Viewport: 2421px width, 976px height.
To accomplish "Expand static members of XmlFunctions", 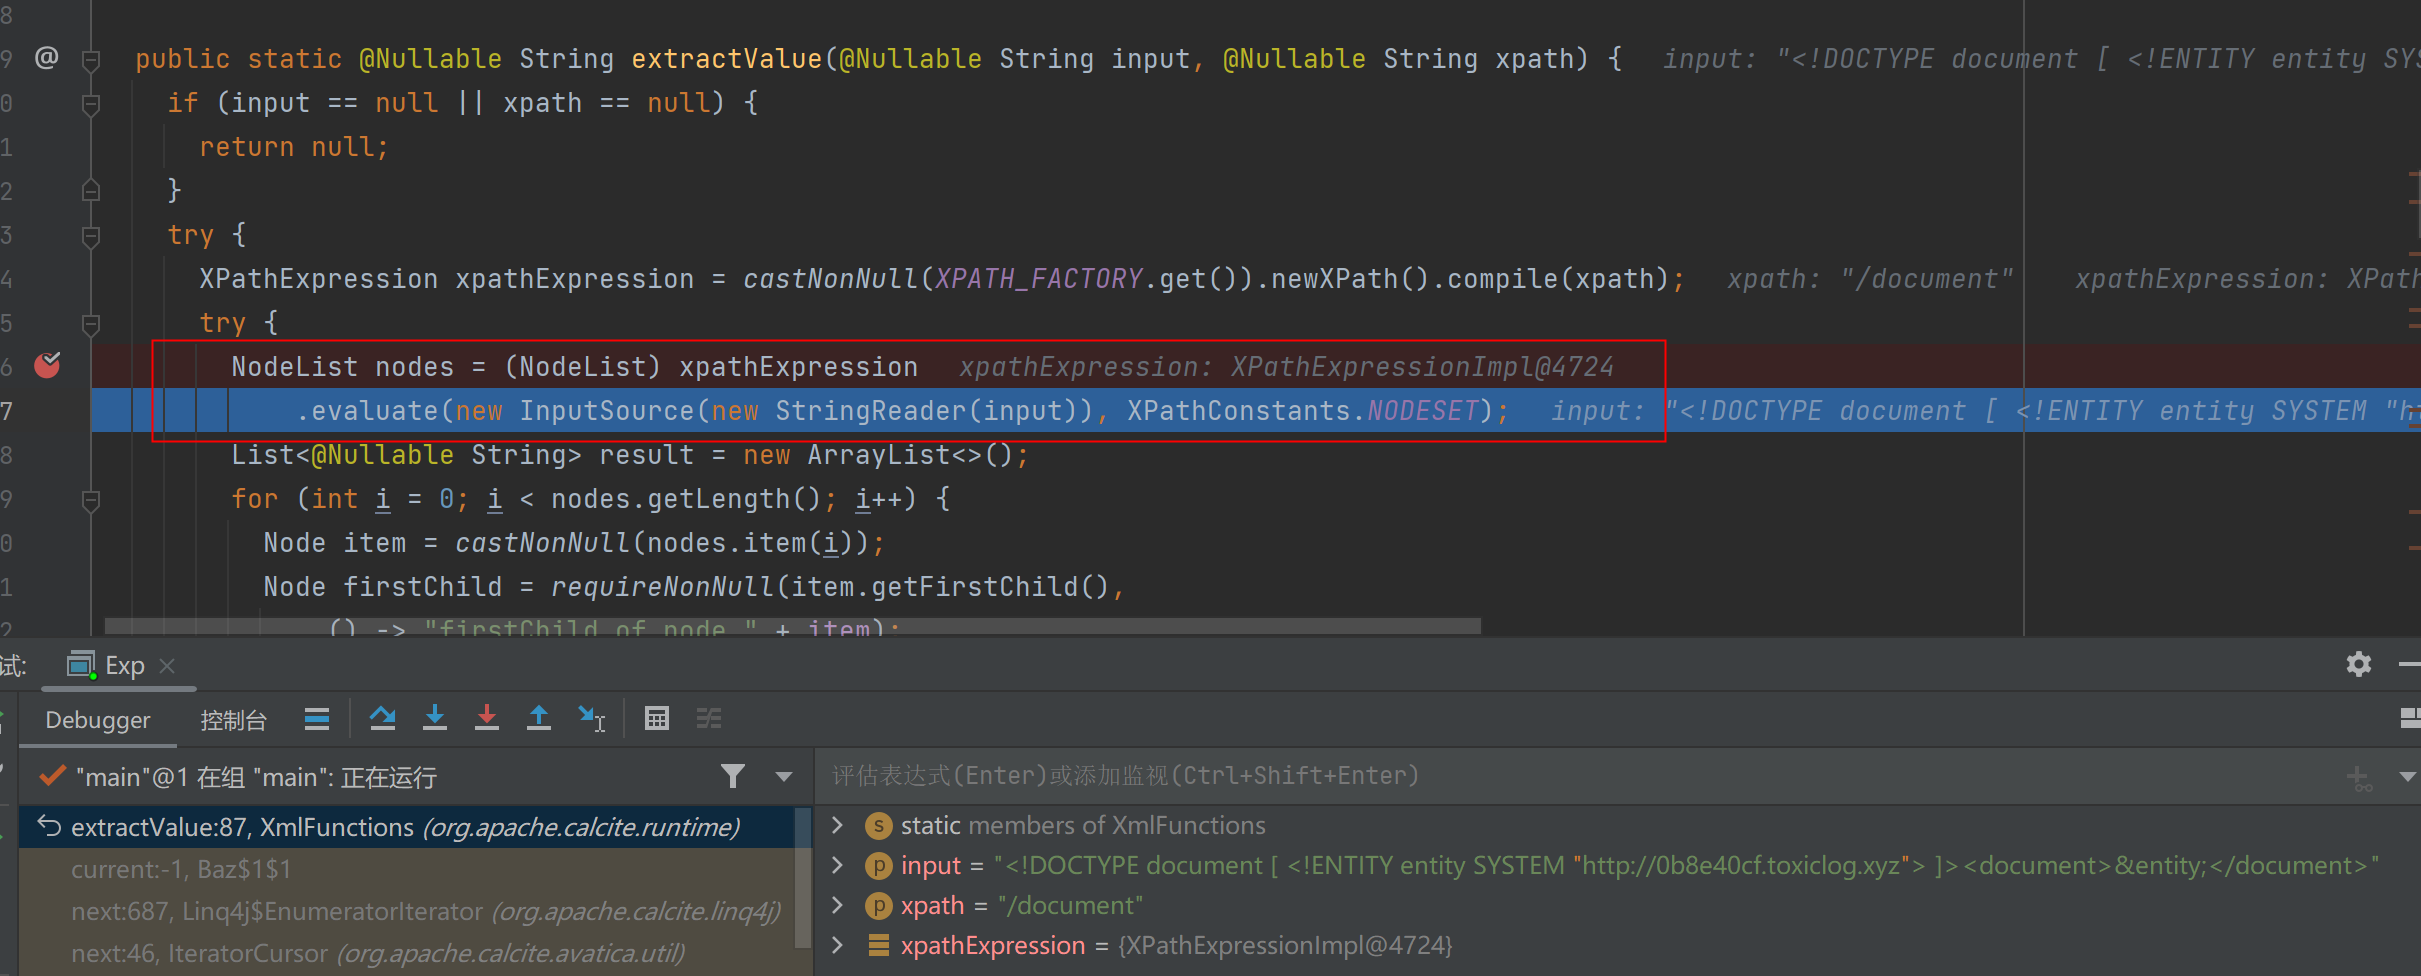I will 836,825.
